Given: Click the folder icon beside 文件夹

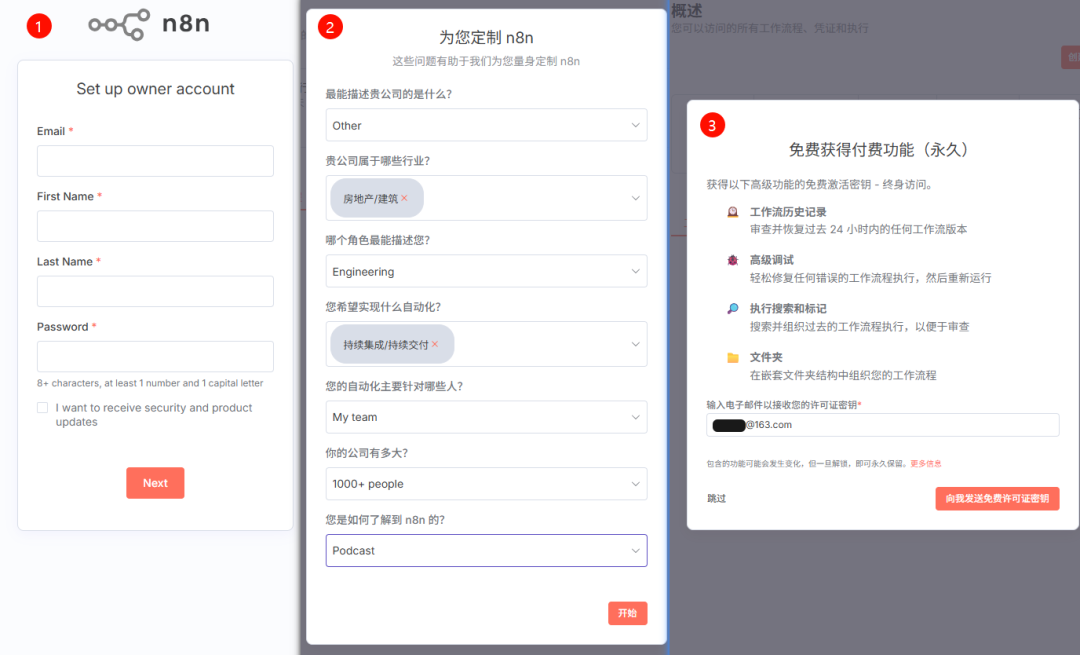Looking at the screenshot, I should [733, 357].
